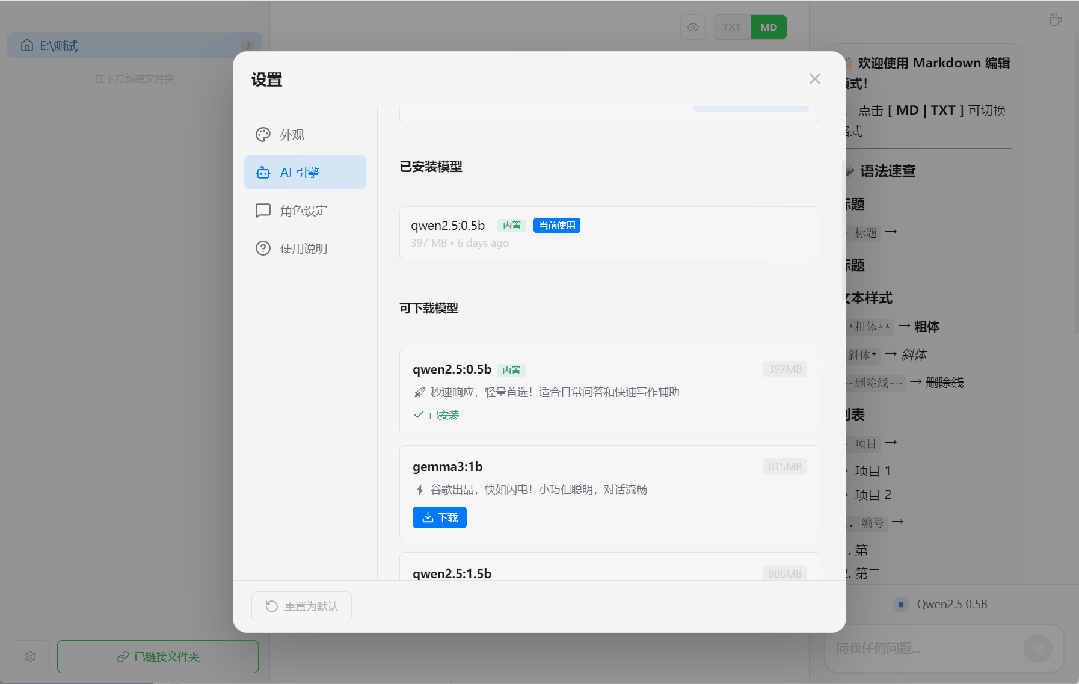Click the reset to default button
The height and width of the screenshot is (684, 1079).
[x=301, y=606]
